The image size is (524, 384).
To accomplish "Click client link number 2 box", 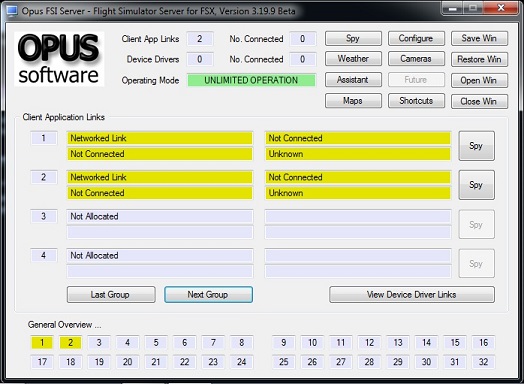I will [44, 177].
